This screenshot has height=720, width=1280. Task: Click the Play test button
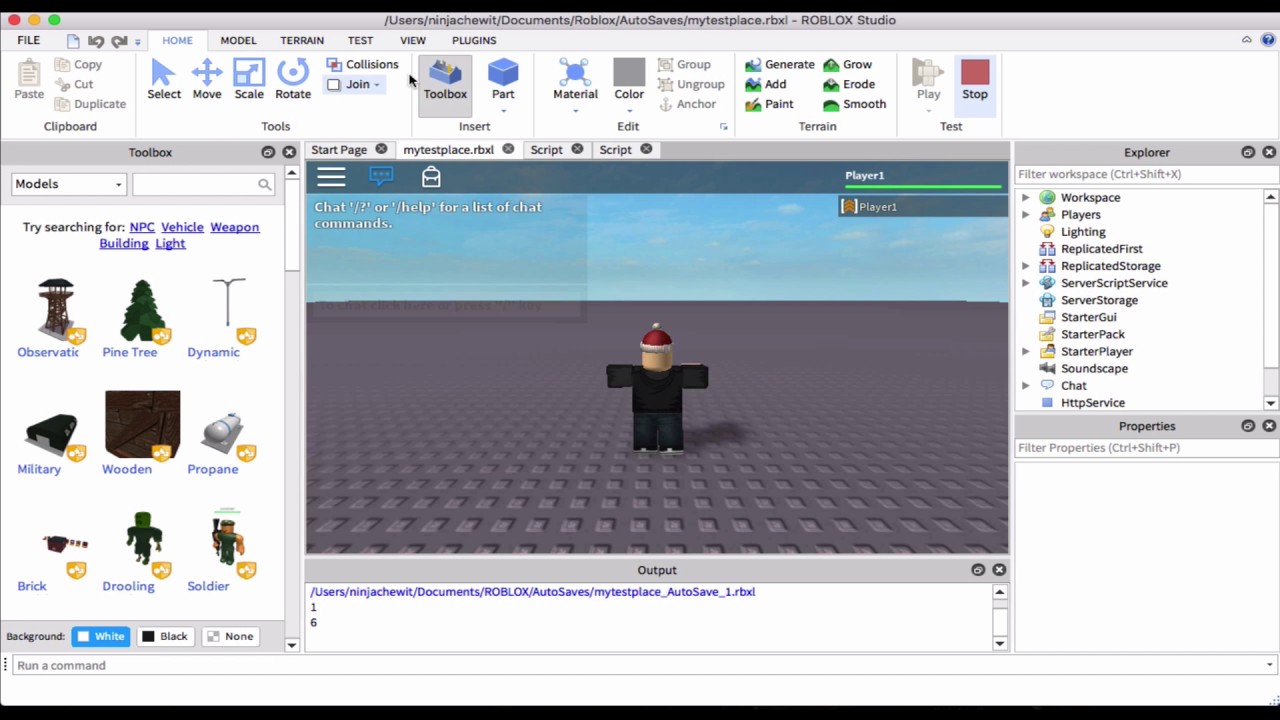[x=929, y=80]
